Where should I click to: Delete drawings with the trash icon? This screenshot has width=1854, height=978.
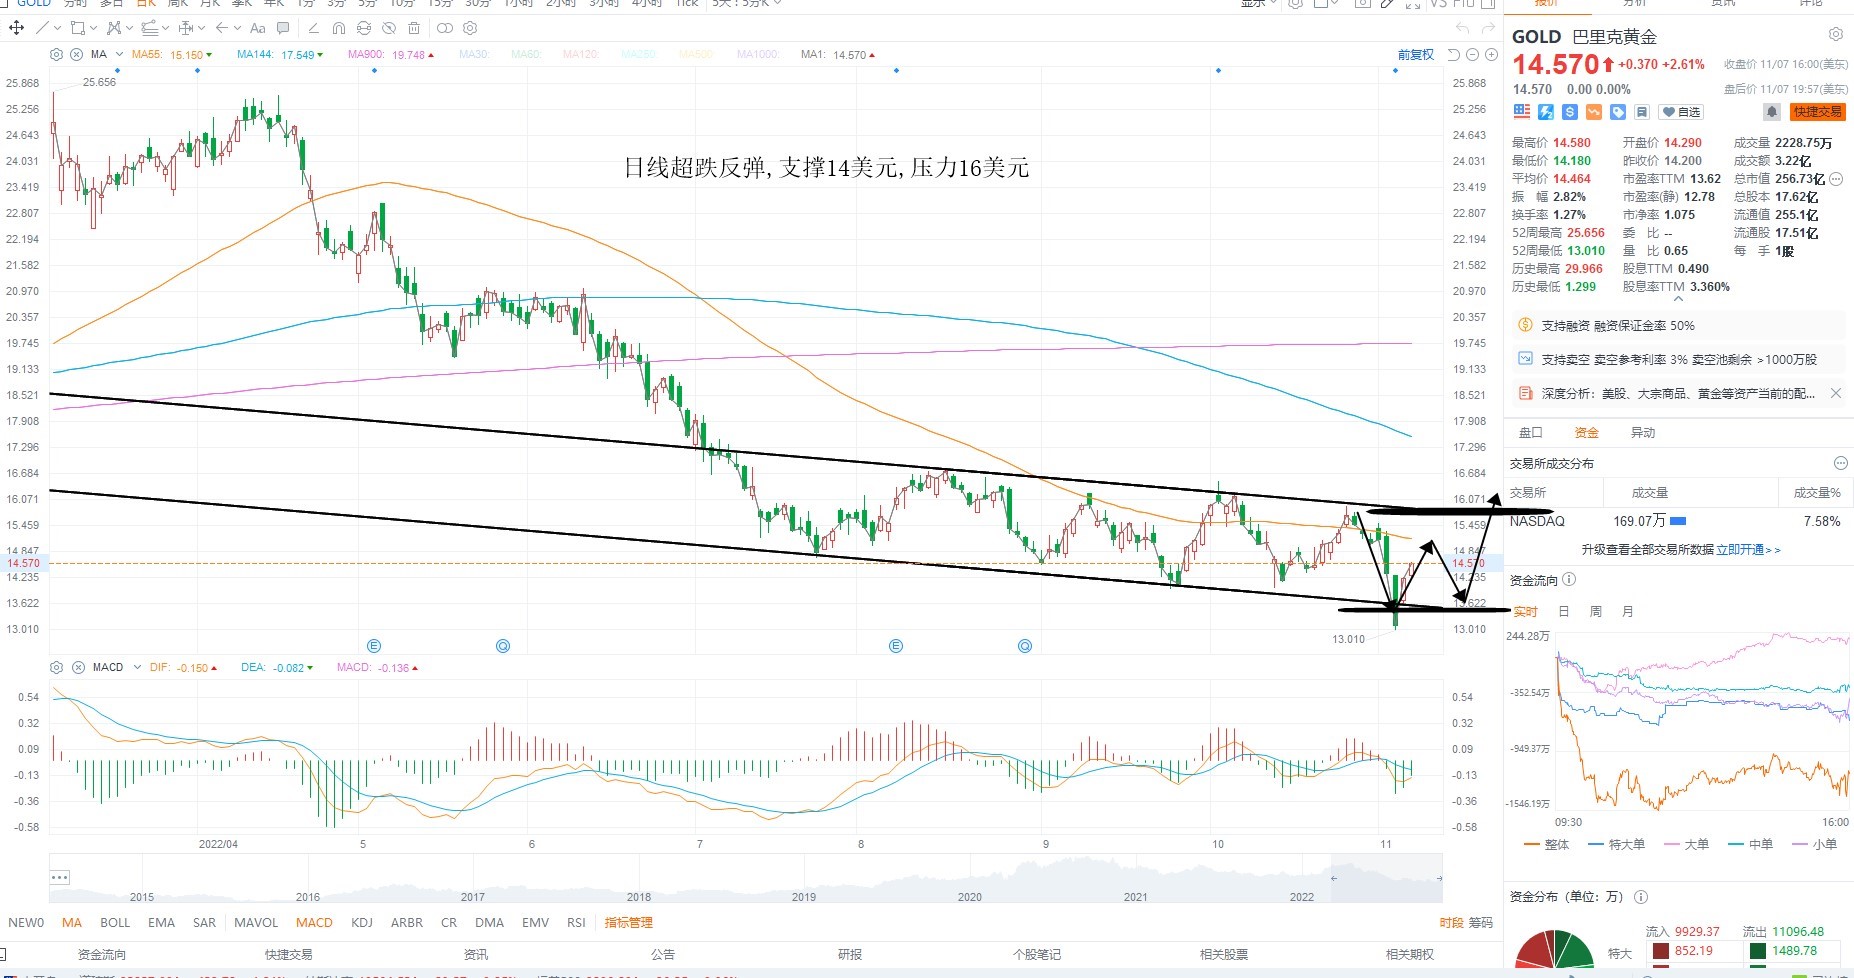pos(414,28)
